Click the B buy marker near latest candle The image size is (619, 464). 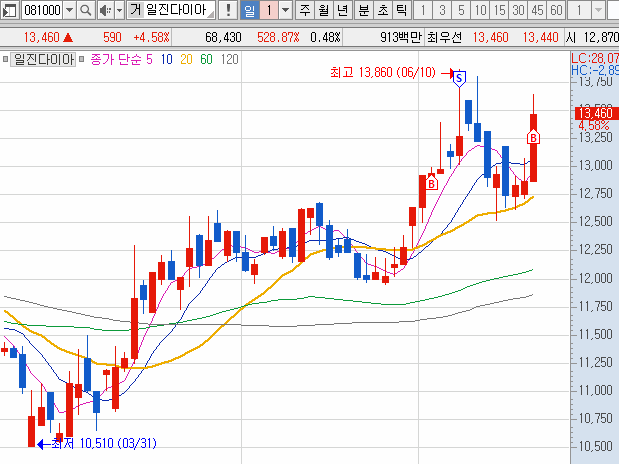(534, 136)
